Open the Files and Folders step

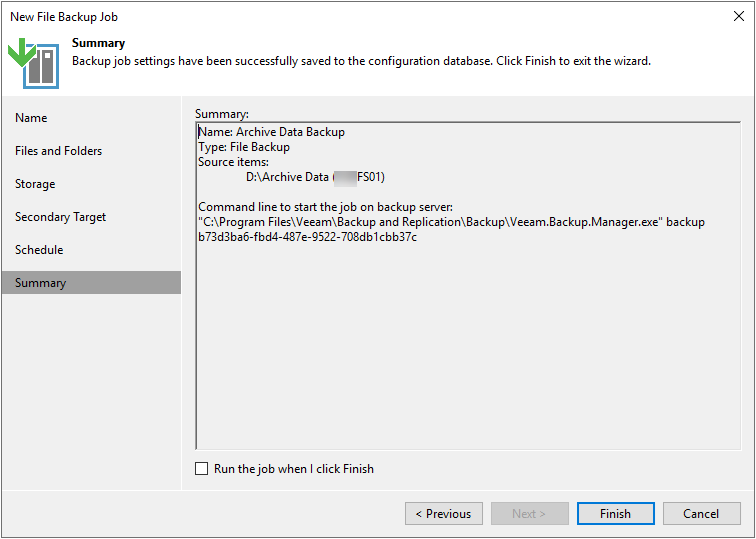click(58, 151)
